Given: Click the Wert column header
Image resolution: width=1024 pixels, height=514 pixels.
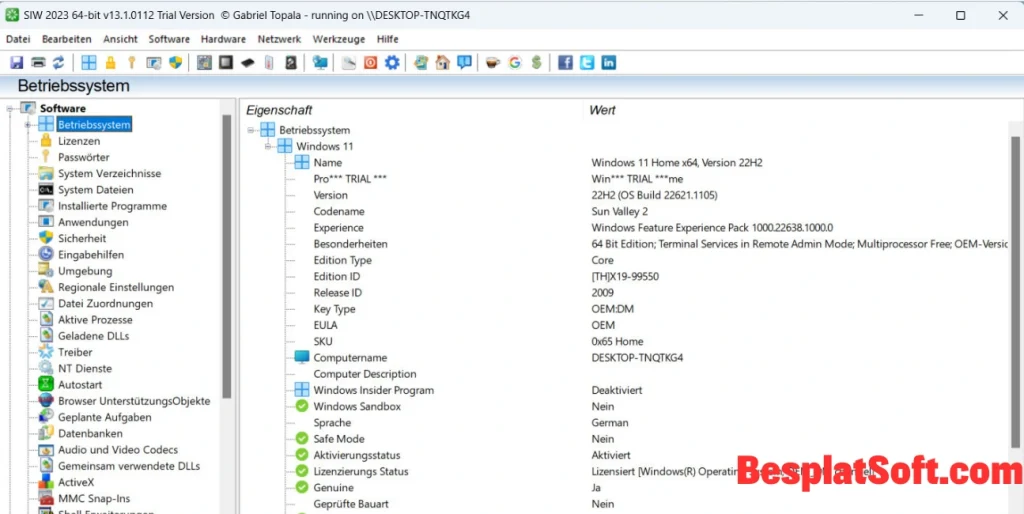Looking at the screenshot, I should pos(602,110).
